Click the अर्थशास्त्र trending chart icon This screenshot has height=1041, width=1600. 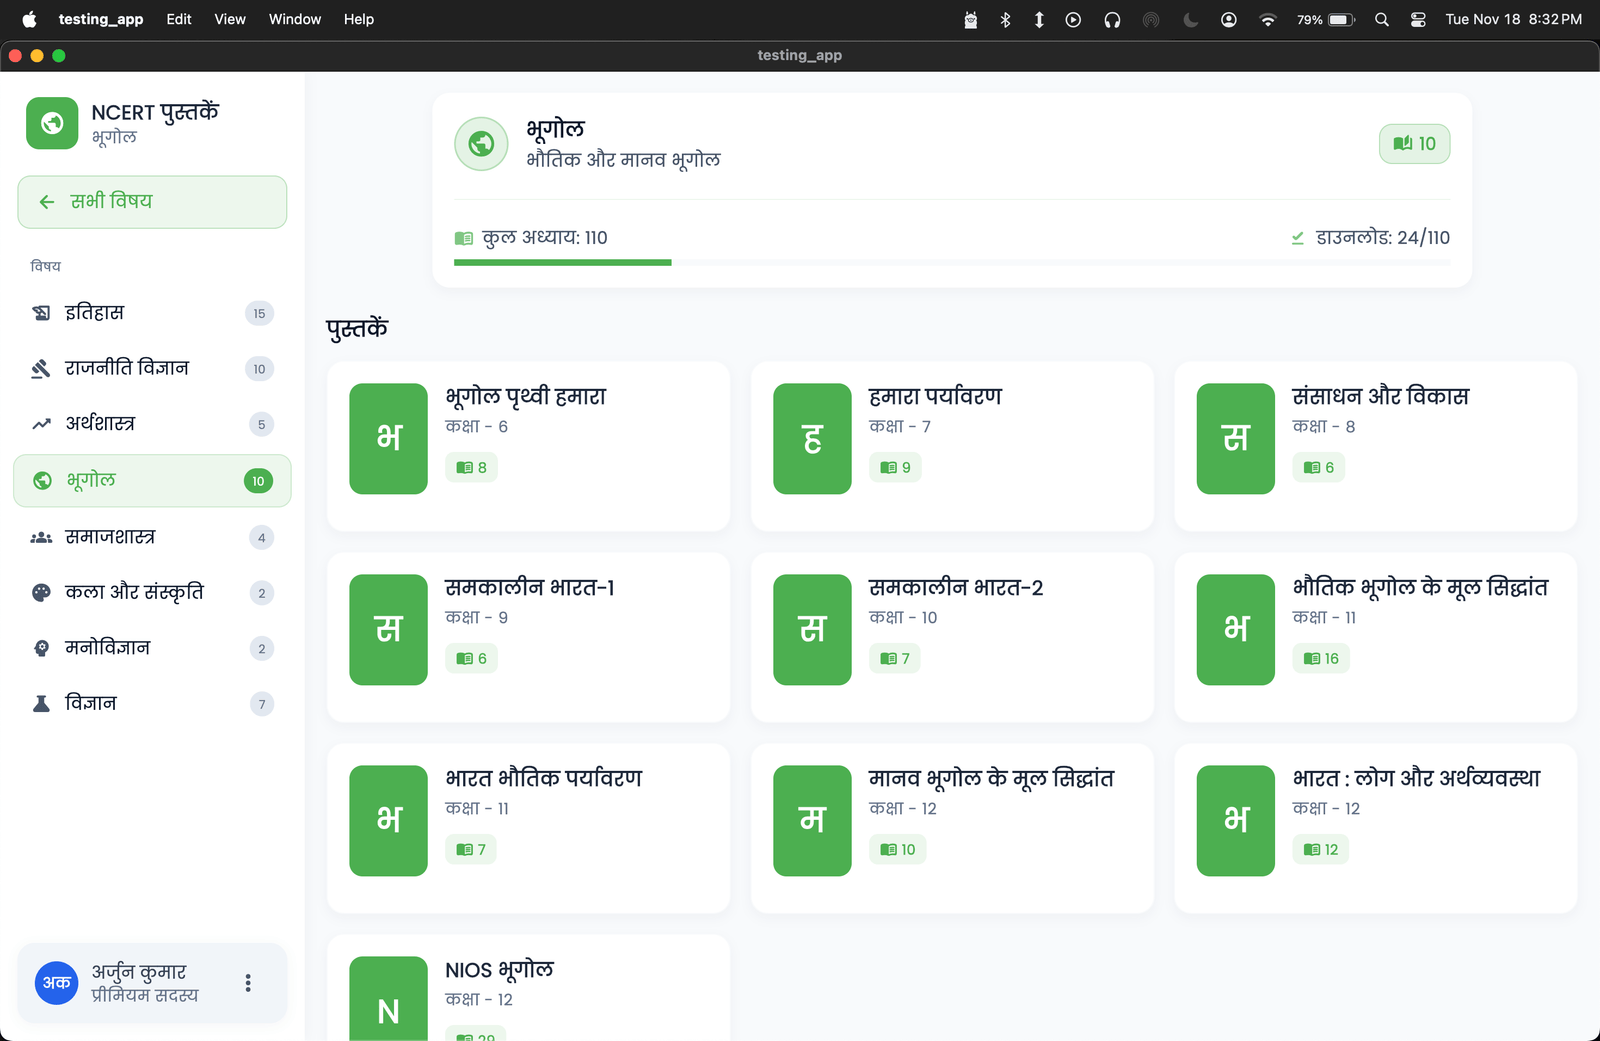point(41,424)
